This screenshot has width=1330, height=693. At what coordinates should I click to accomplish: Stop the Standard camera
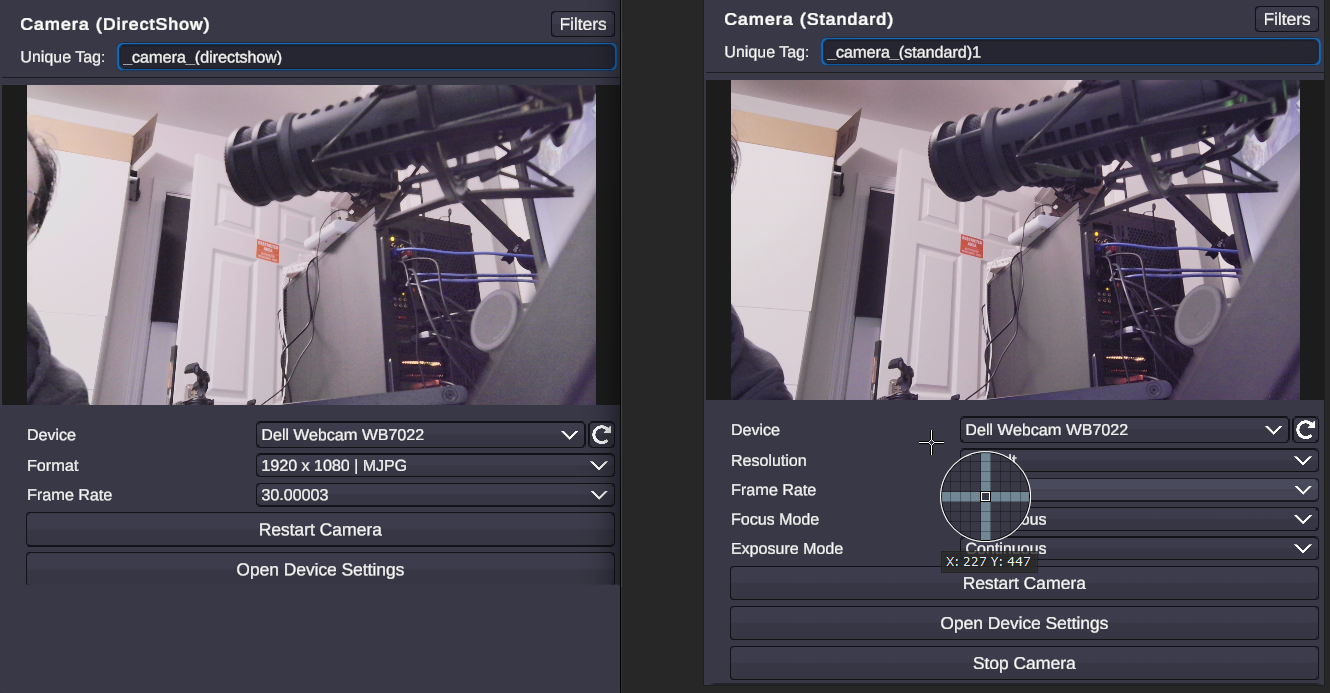1023,662
